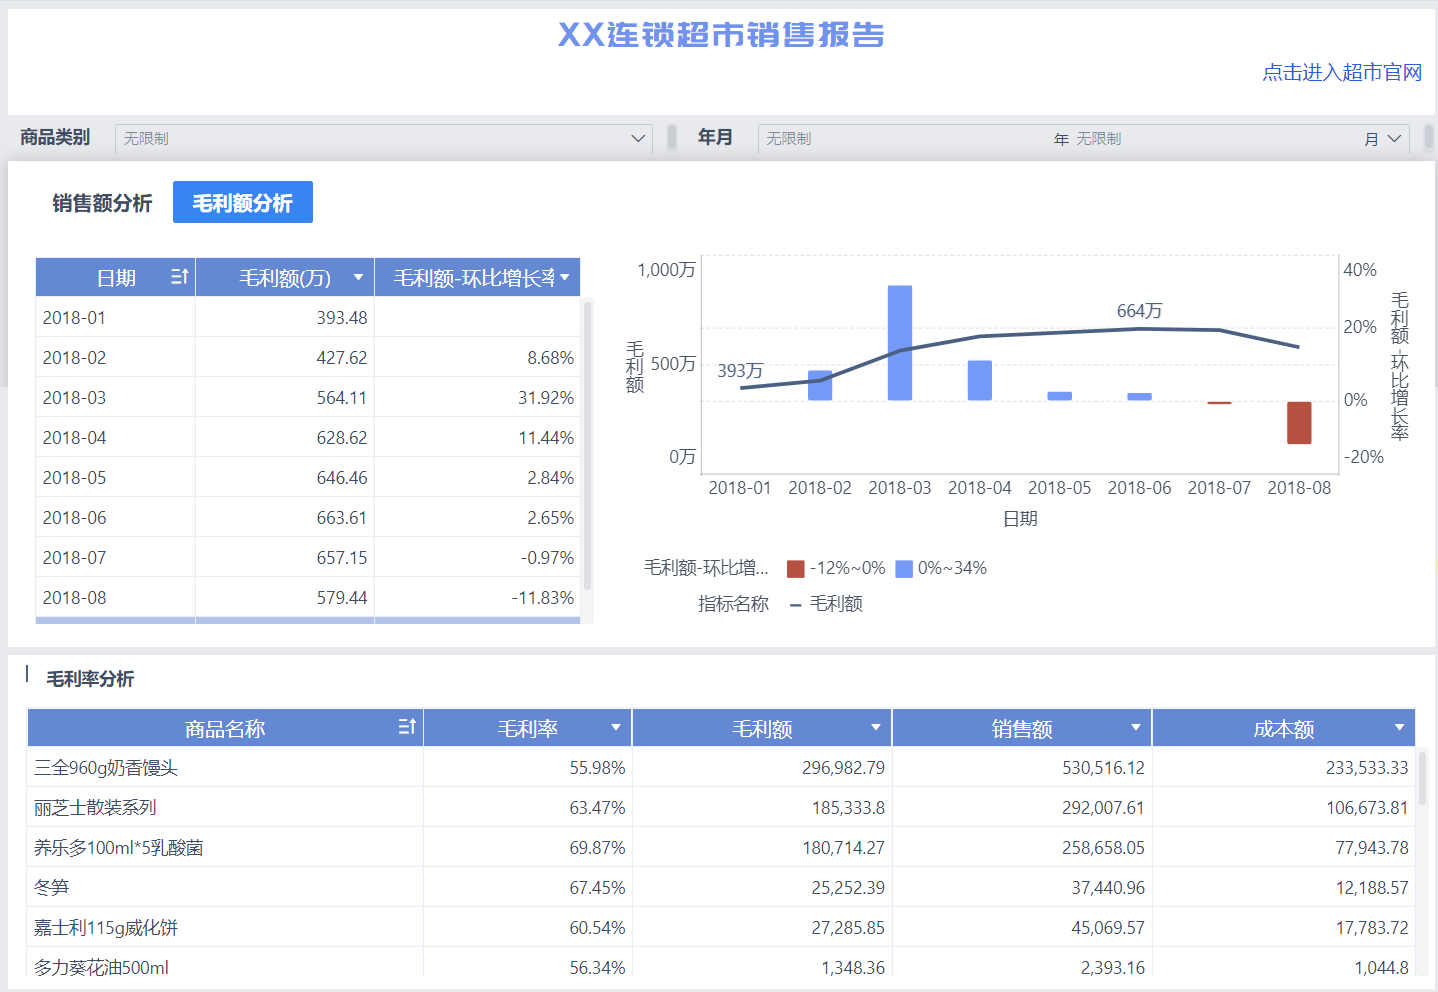Open the 毛利额 column dropdown in 毛利率分析 table
1438x992 pixels.
tap(876, 727)
